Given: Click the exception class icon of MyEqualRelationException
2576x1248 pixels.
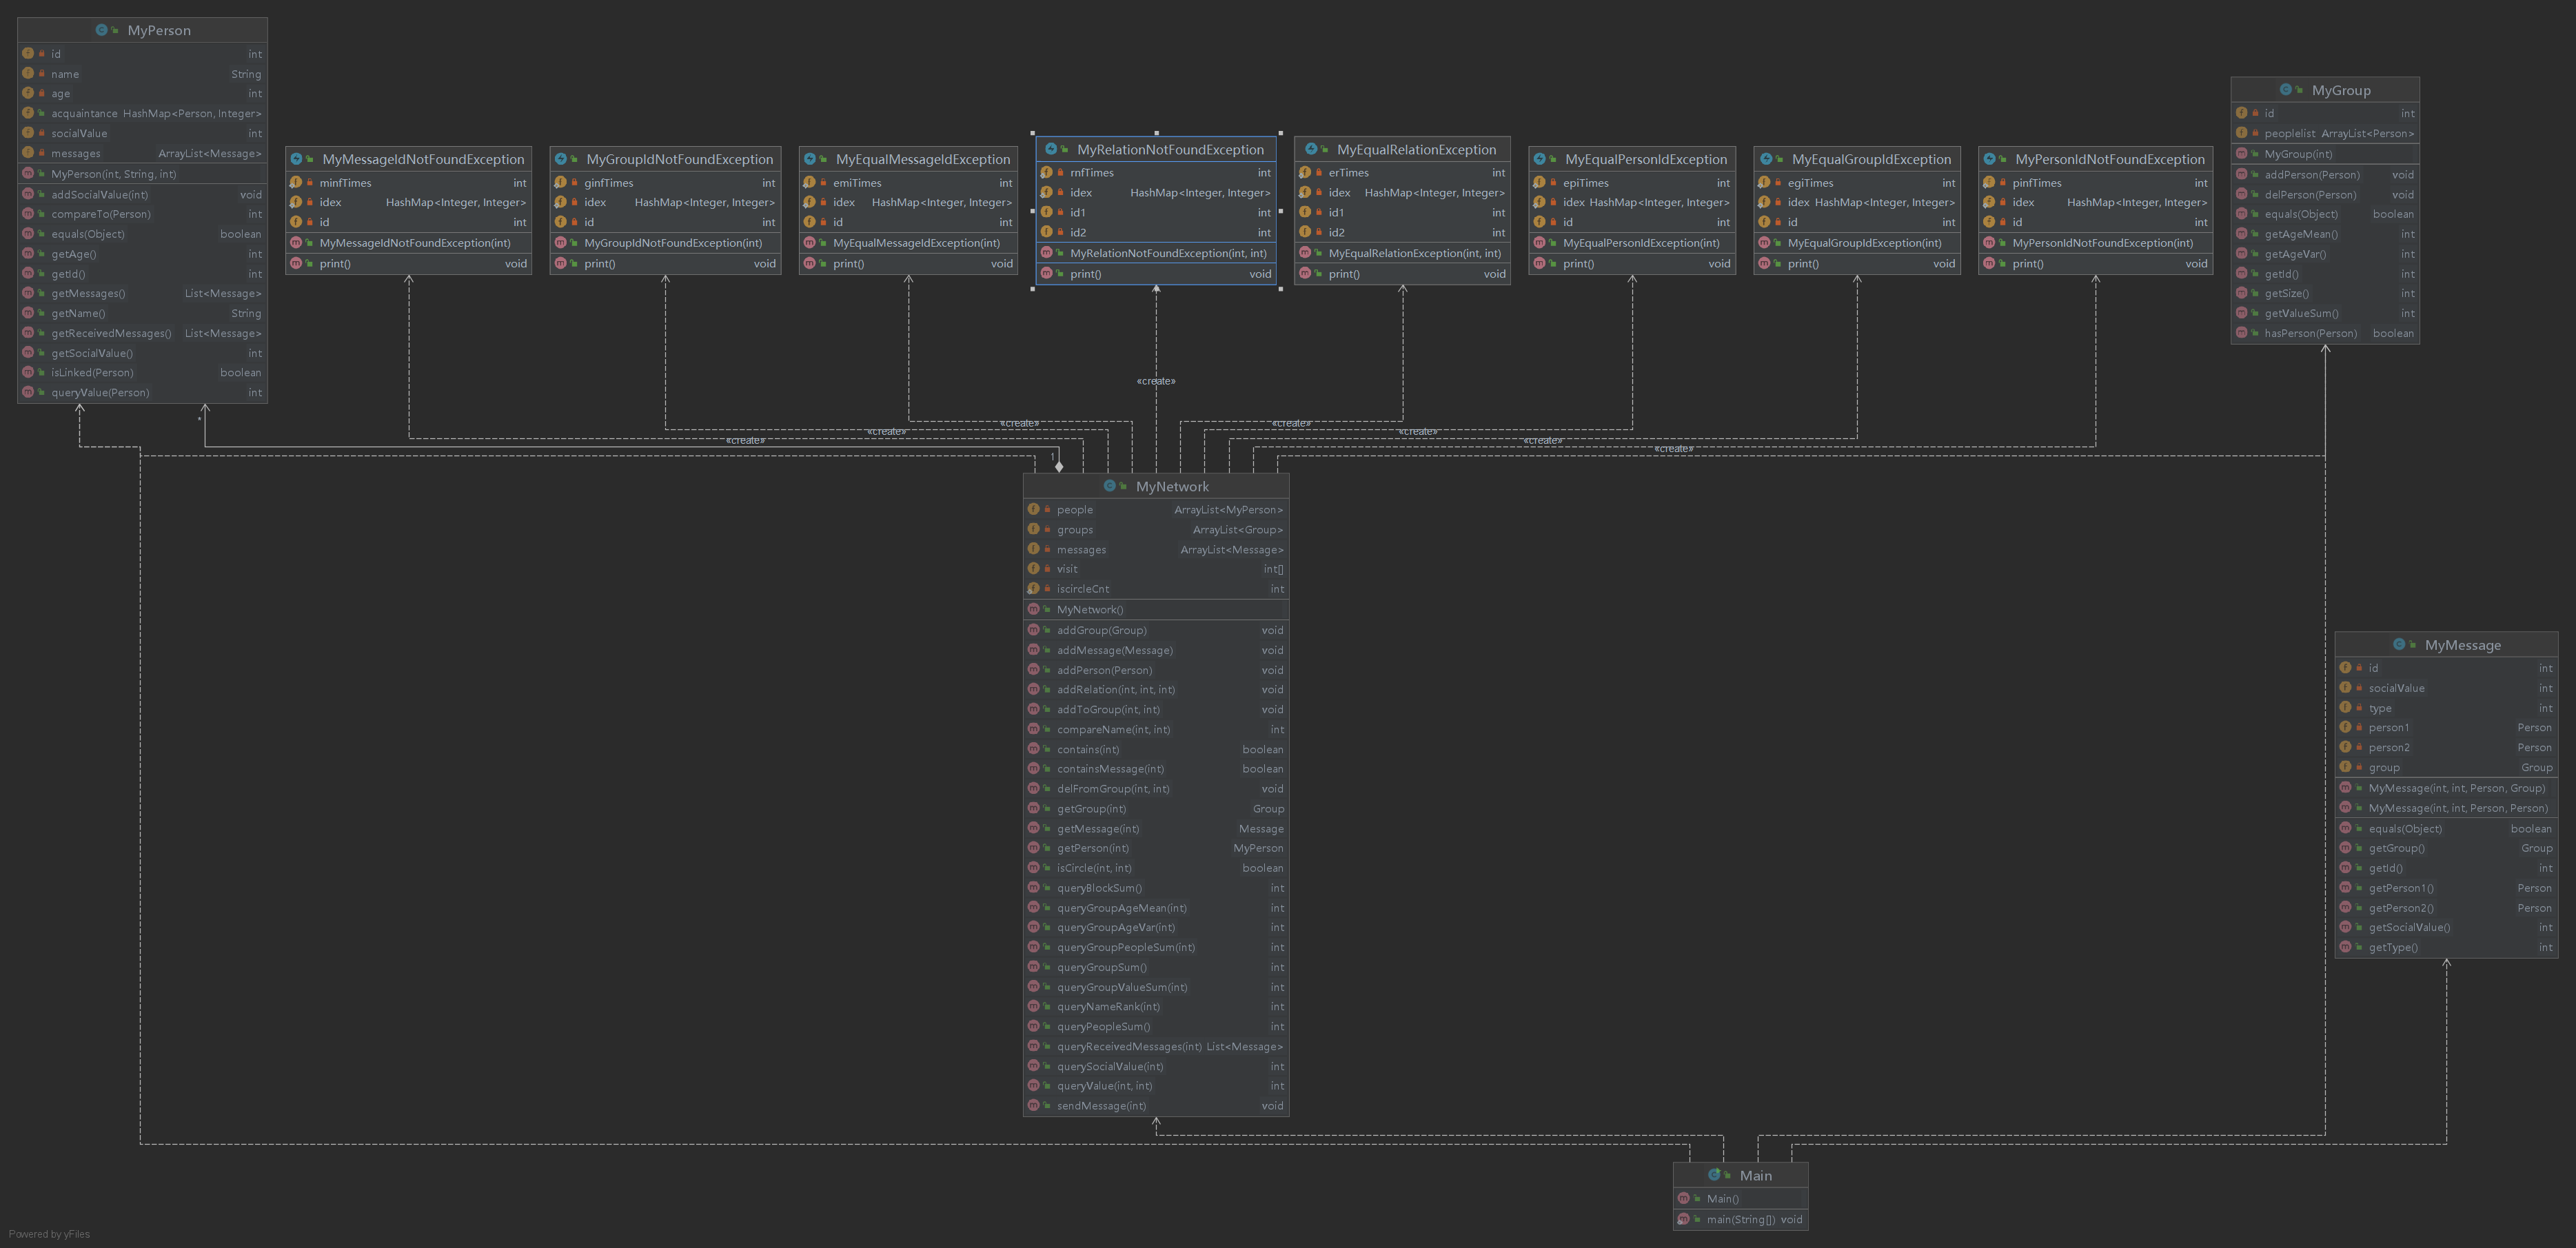Looking at the screenshot, I should pos(1311,149).
